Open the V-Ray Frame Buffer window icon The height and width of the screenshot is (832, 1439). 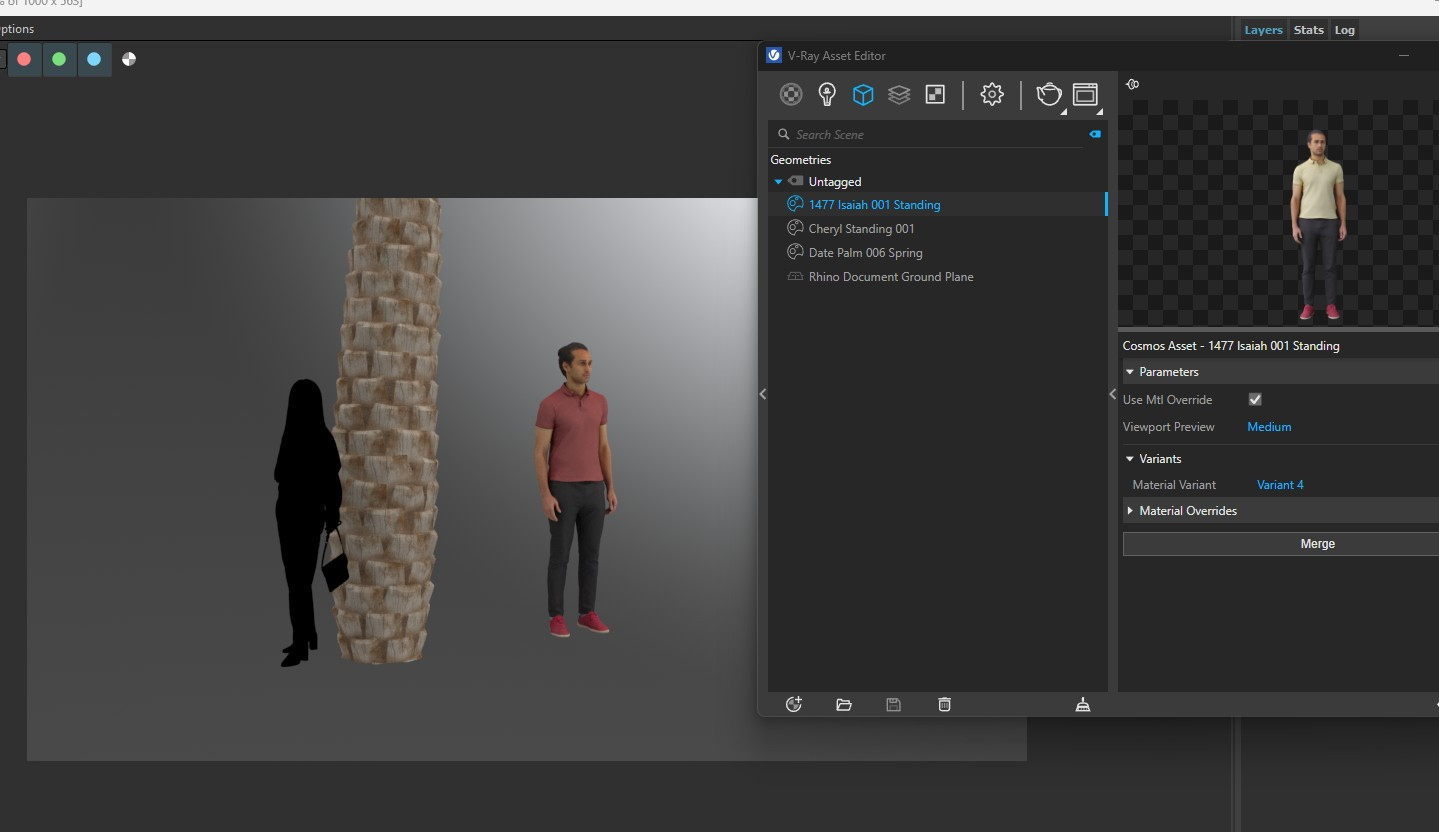tap(1086, 95)
